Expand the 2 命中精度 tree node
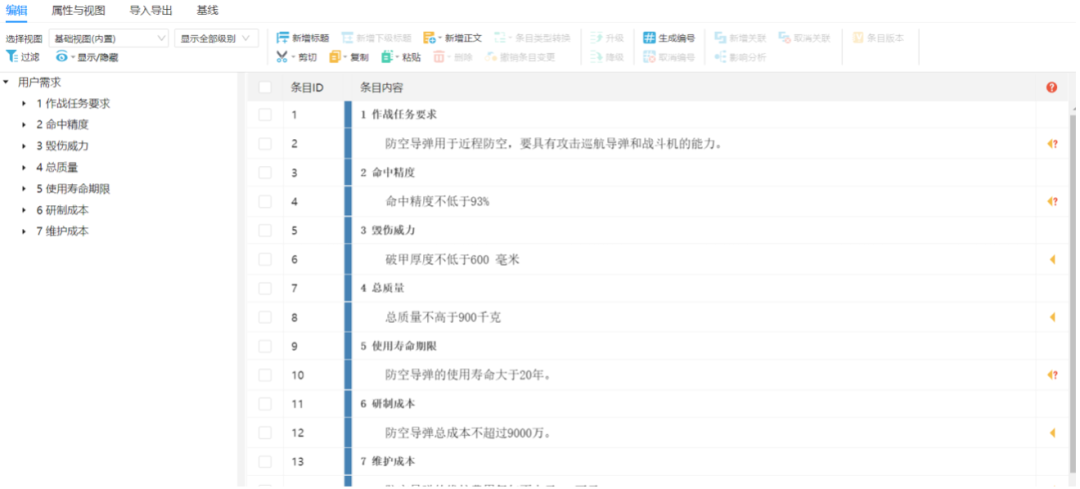The height and width of the screenshot is (489, 1080). (x=24, y=125)
